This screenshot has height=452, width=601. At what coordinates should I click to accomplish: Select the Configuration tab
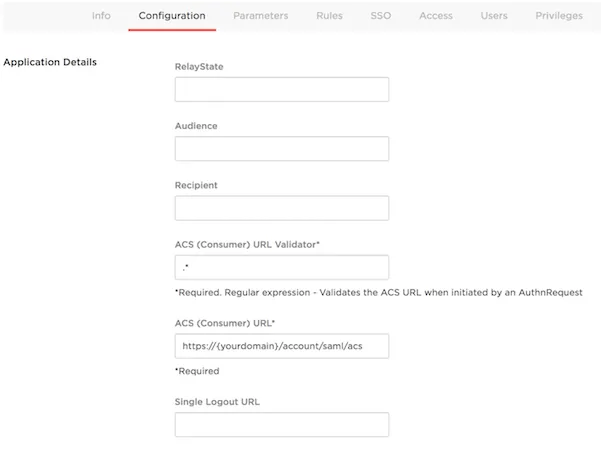[172, 16]
